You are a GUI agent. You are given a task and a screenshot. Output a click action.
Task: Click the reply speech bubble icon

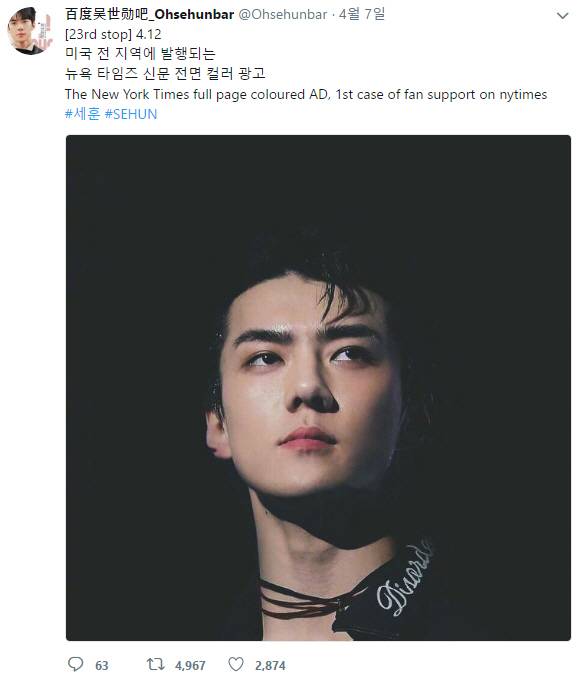tap(76, 664)
